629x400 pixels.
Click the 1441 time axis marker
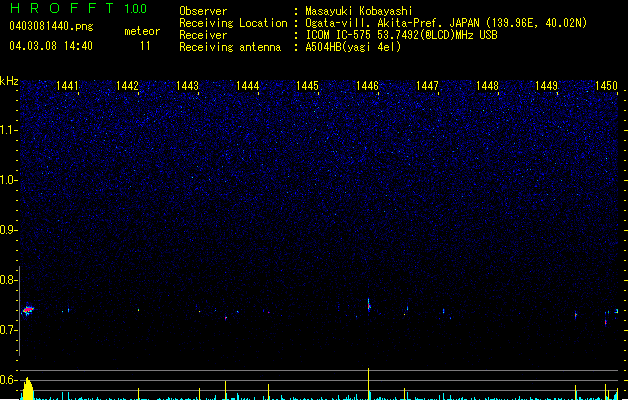67,86
